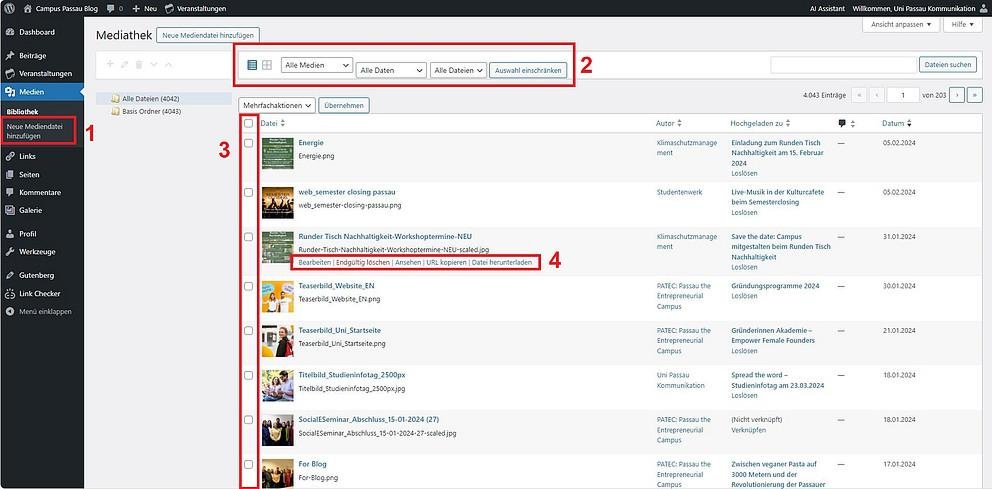Jump to last page double arrow
Screen dimensions: 992x489
975,95
